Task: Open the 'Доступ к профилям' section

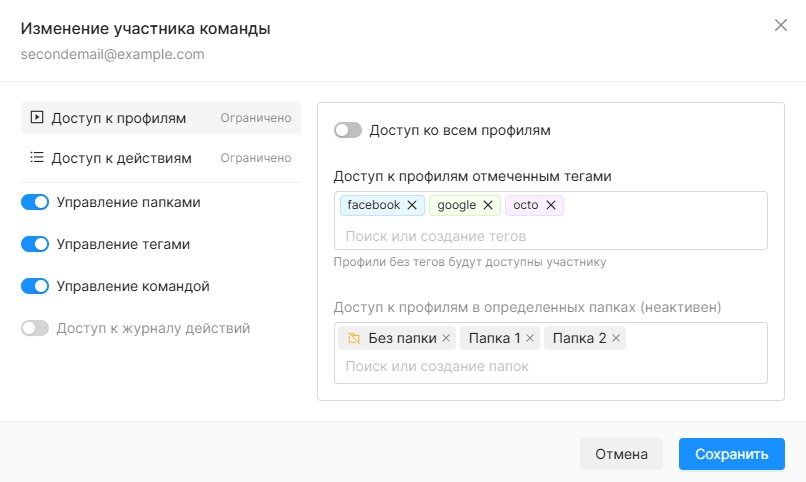Action: coord(161,118)
